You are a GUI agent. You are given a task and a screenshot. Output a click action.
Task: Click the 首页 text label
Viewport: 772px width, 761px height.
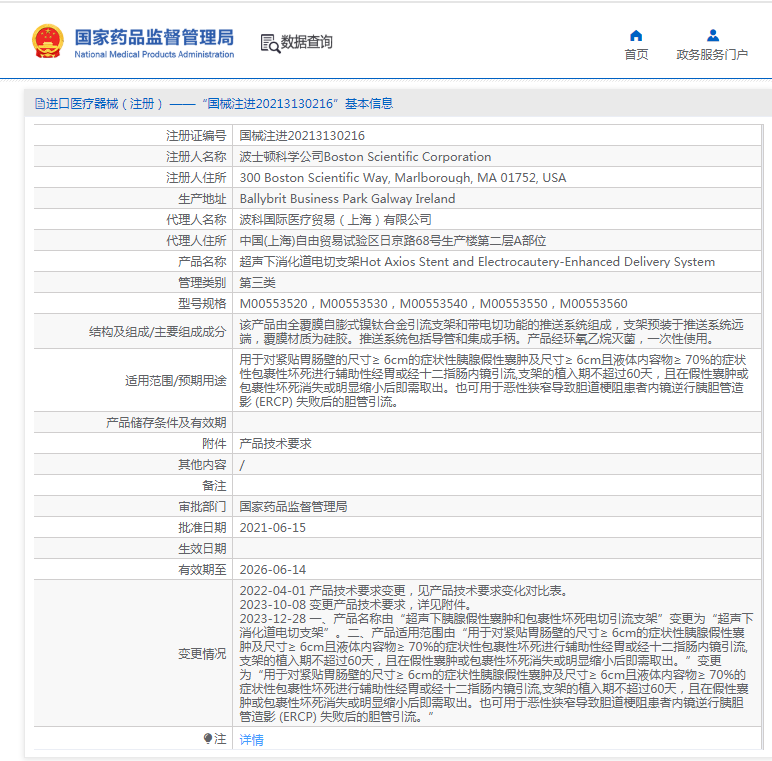pos(636,54)
